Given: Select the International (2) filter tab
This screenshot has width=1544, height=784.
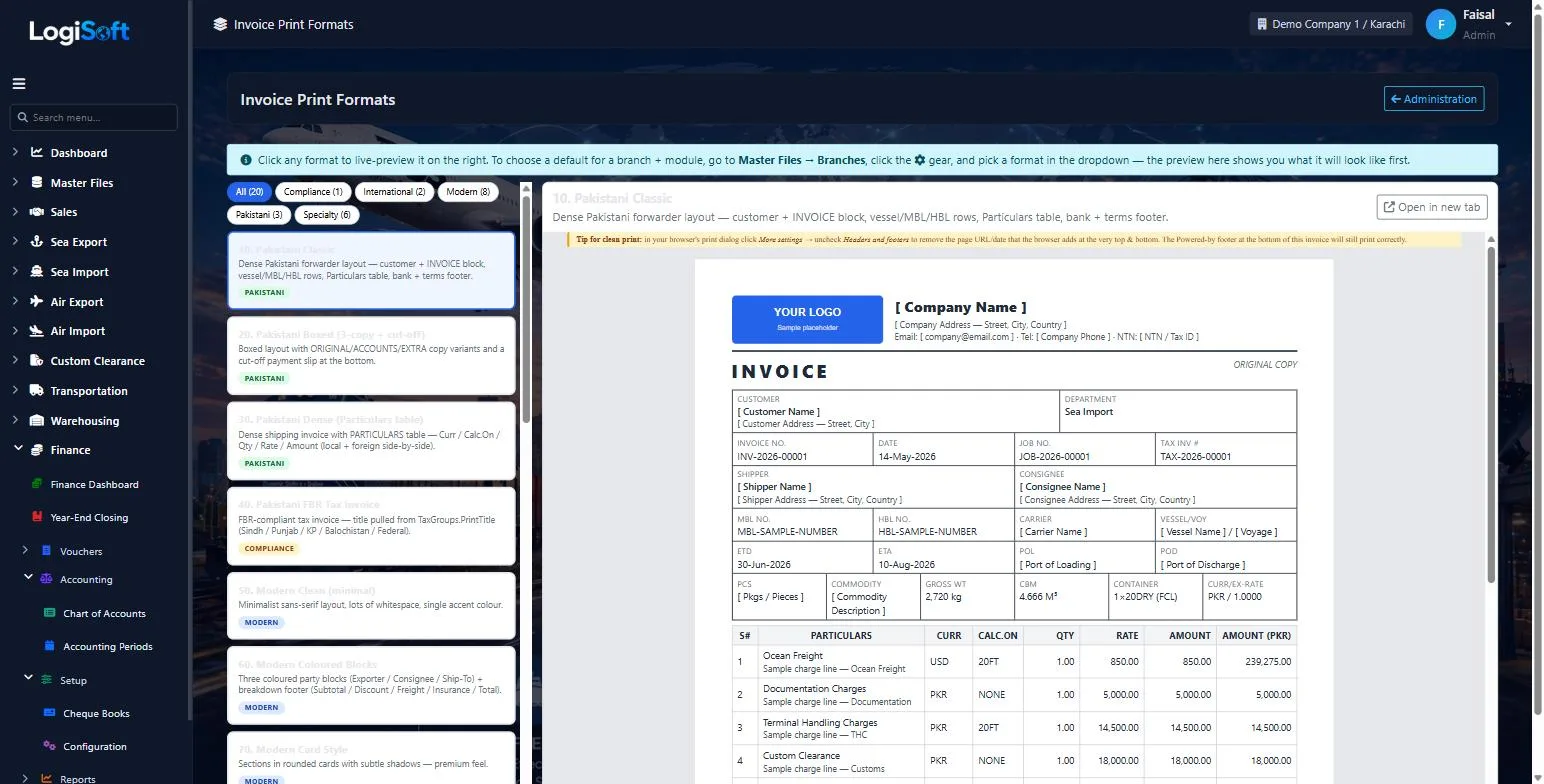Looking at the screenshot, I should [394, 192].
